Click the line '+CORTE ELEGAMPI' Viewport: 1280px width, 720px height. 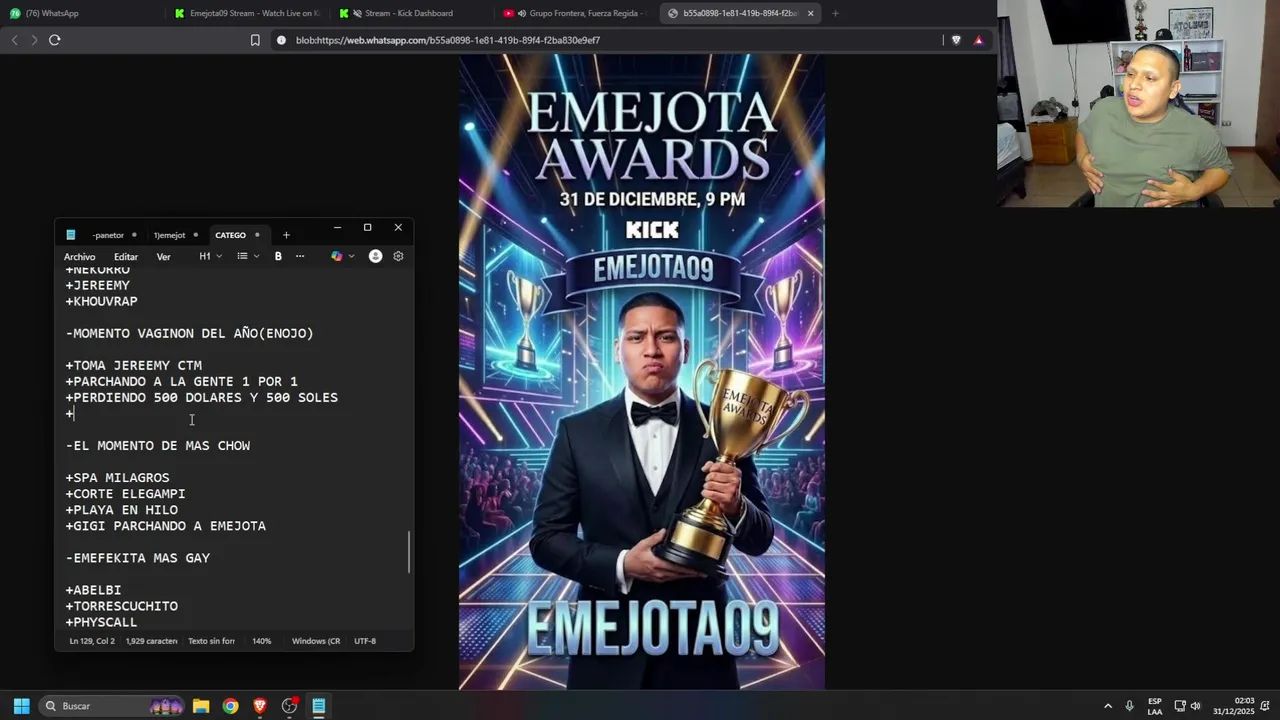tap(126, 494)
